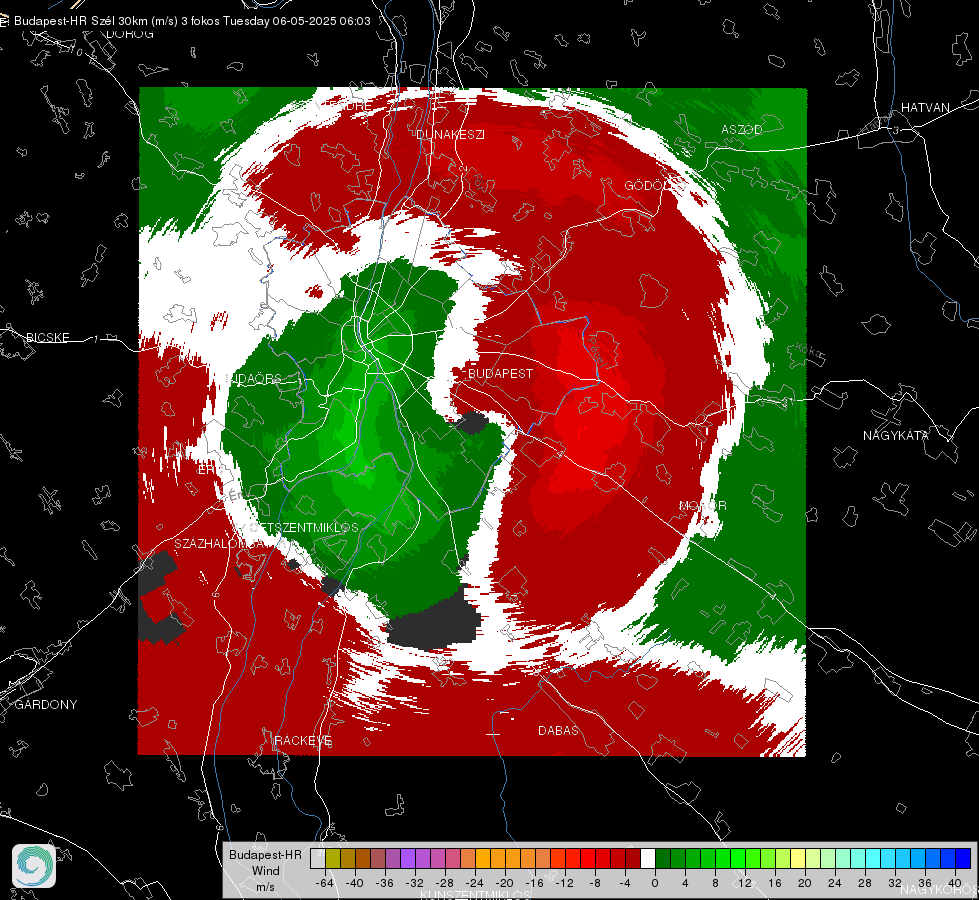This screenshot has width=979, height=900.
Task: Click the 0 tick label in the legend
Action: point(654,883)
